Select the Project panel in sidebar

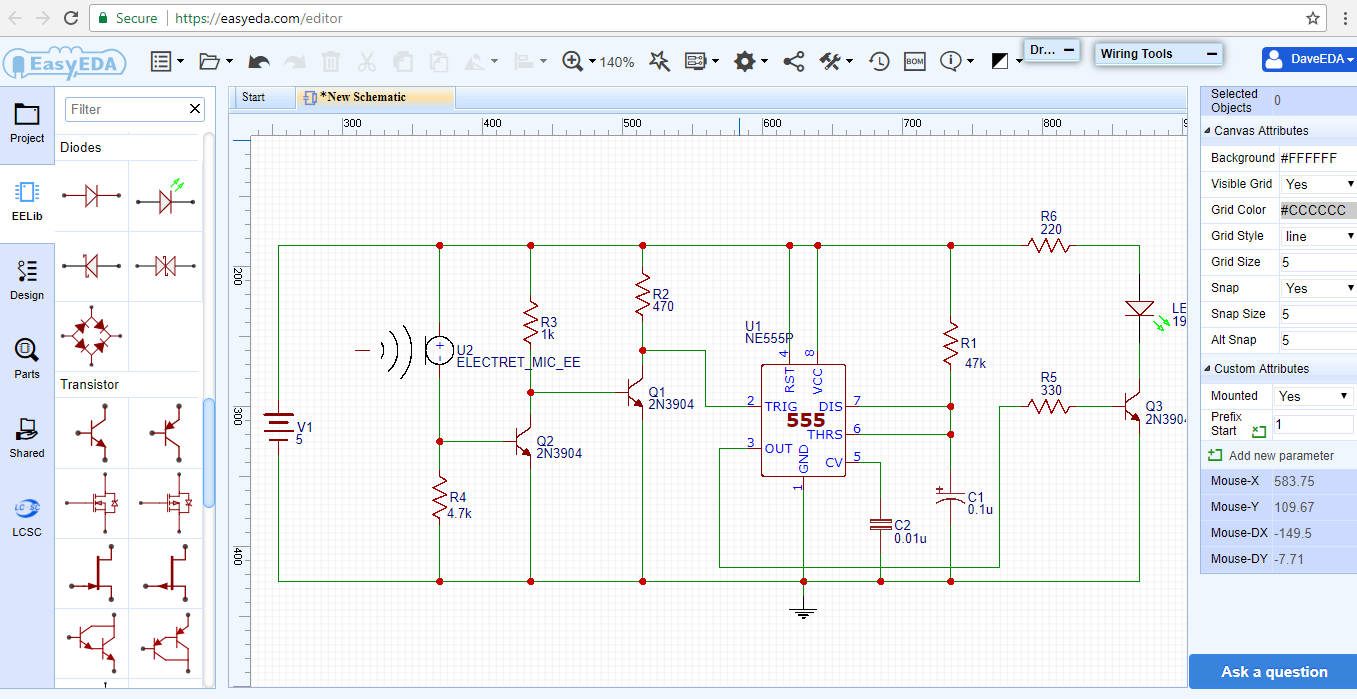26,122
